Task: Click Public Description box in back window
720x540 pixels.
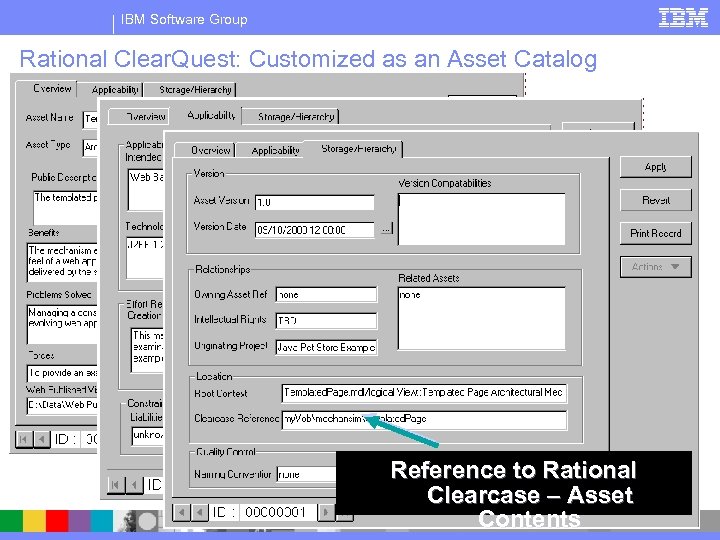Action: click(x=65, y=208)
